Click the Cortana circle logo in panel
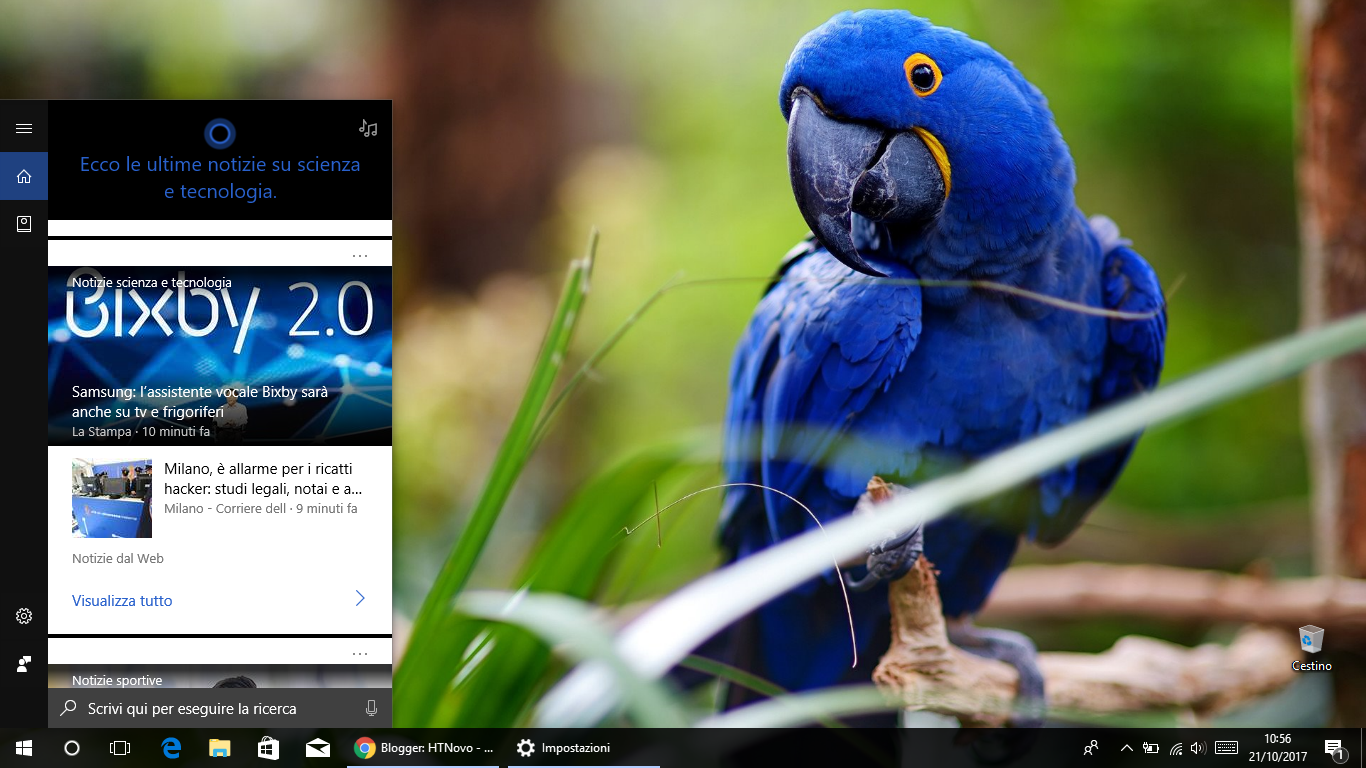Screen dimensions: 1366x768 coord(220,133)
